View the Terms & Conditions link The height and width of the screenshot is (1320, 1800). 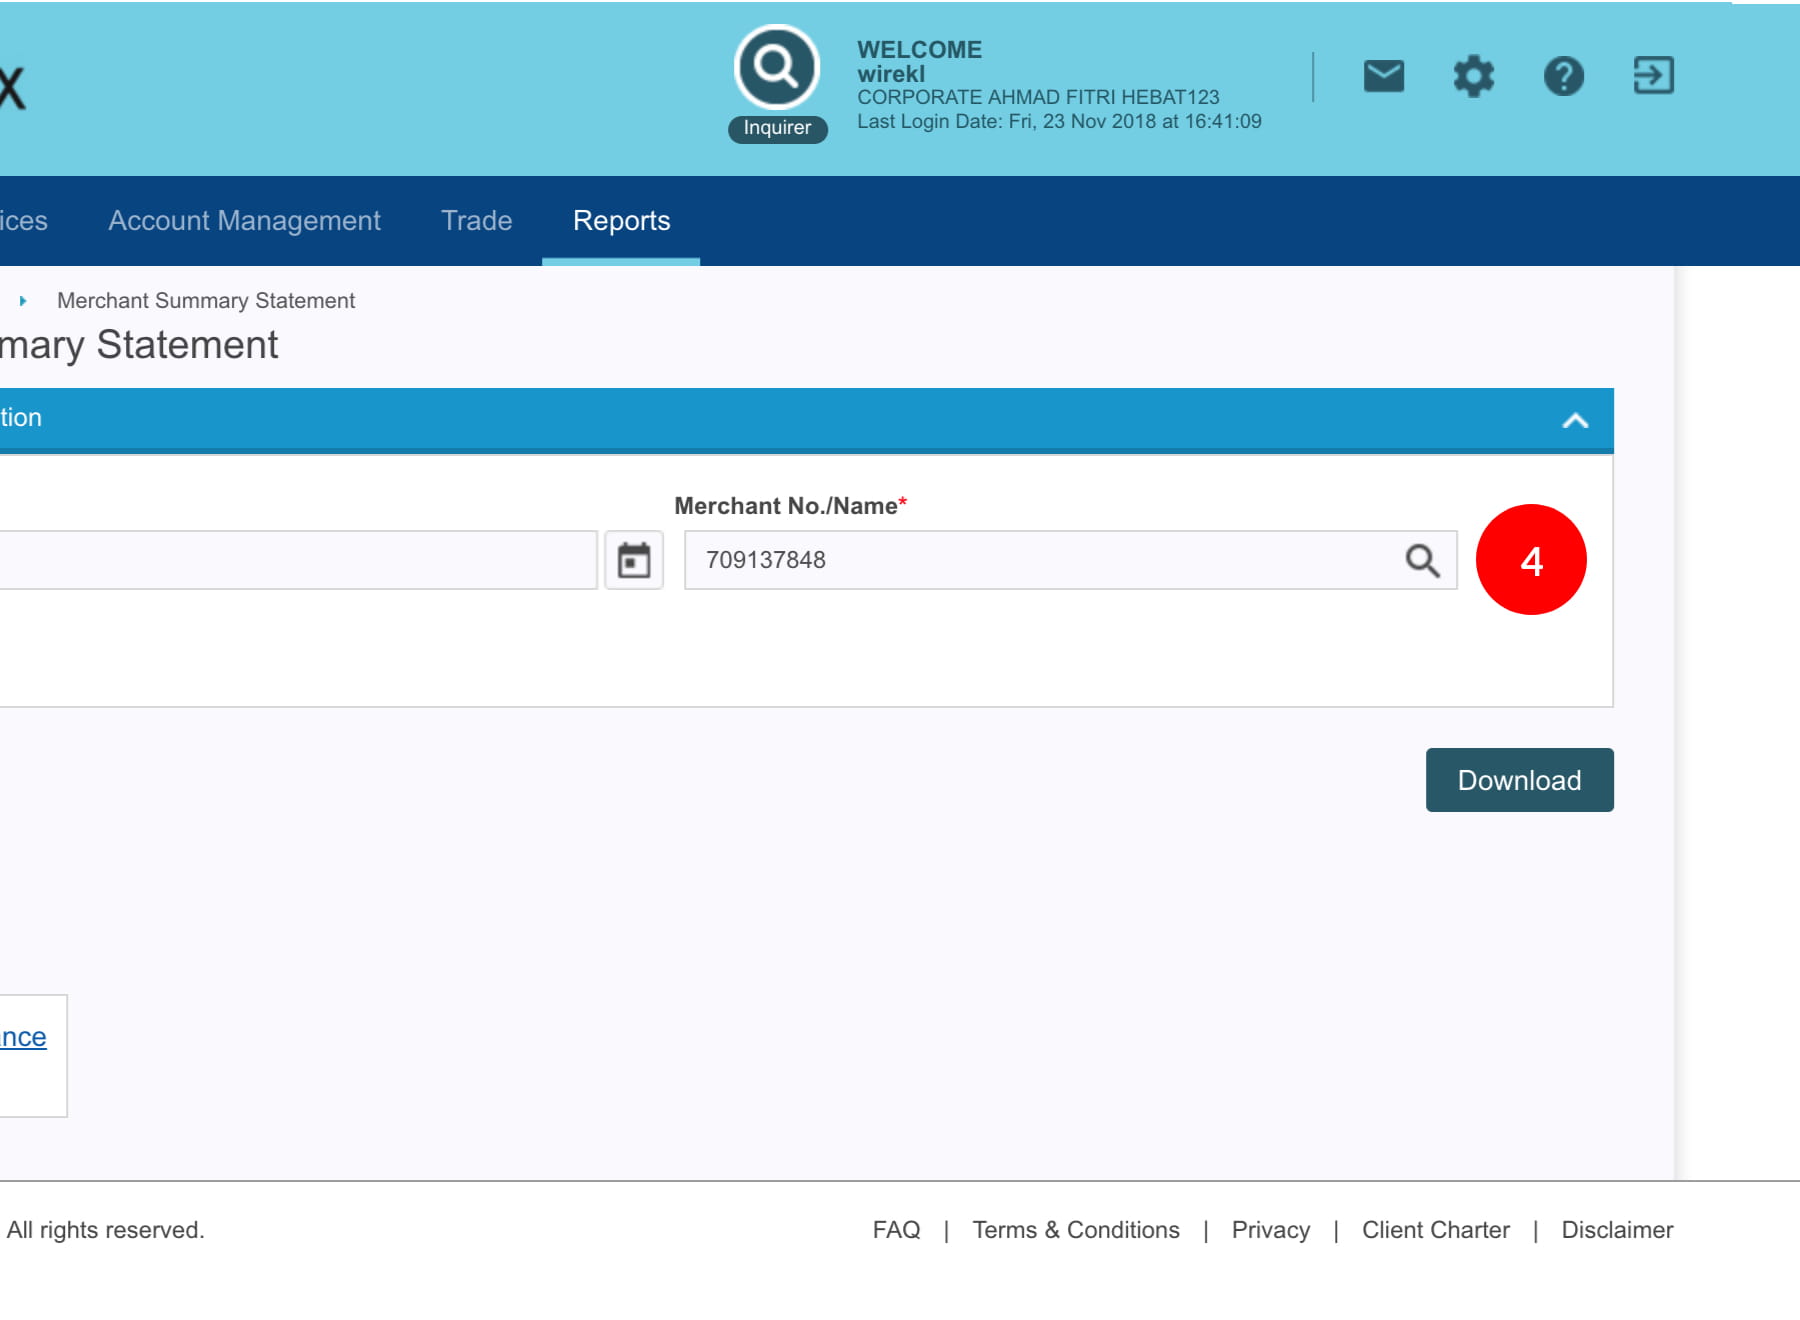(1075, 1230)
